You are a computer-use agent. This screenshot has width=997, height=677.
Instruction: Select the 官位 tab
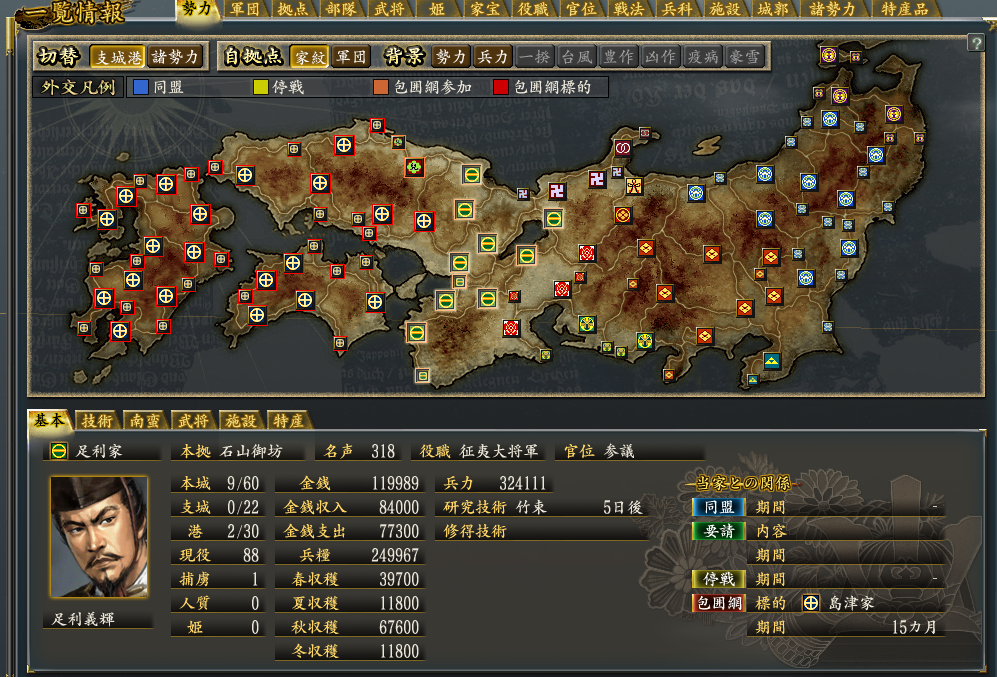[x=581, y=9]
